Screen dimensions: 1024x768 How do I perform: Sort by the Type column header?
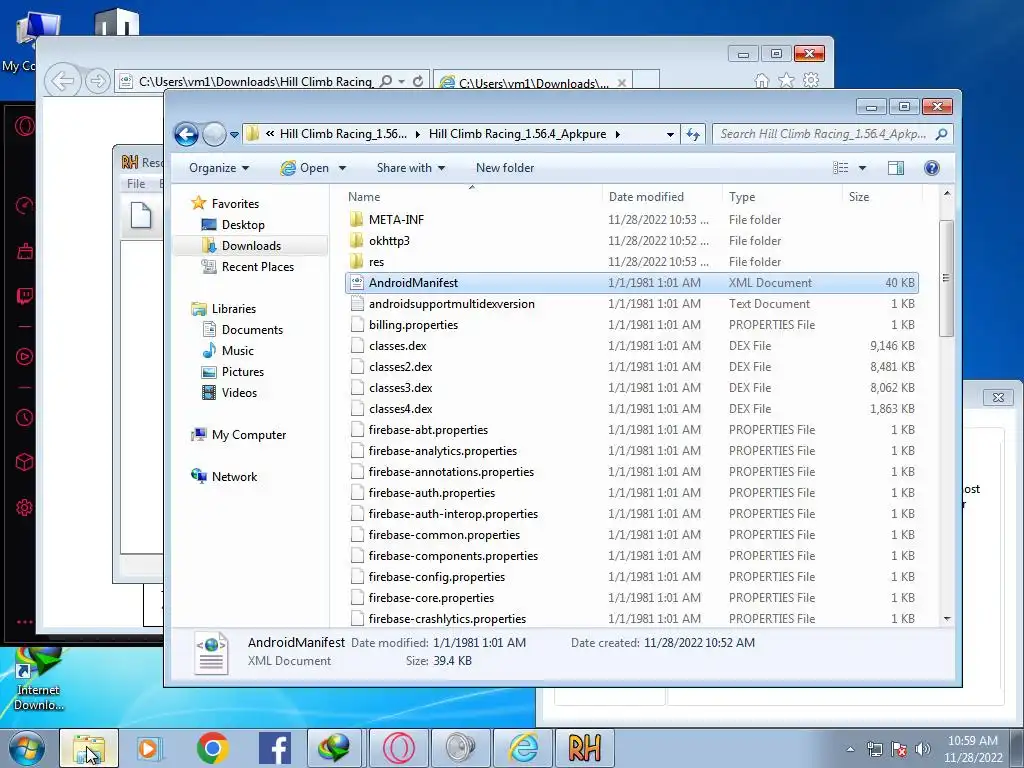(742, 197)
